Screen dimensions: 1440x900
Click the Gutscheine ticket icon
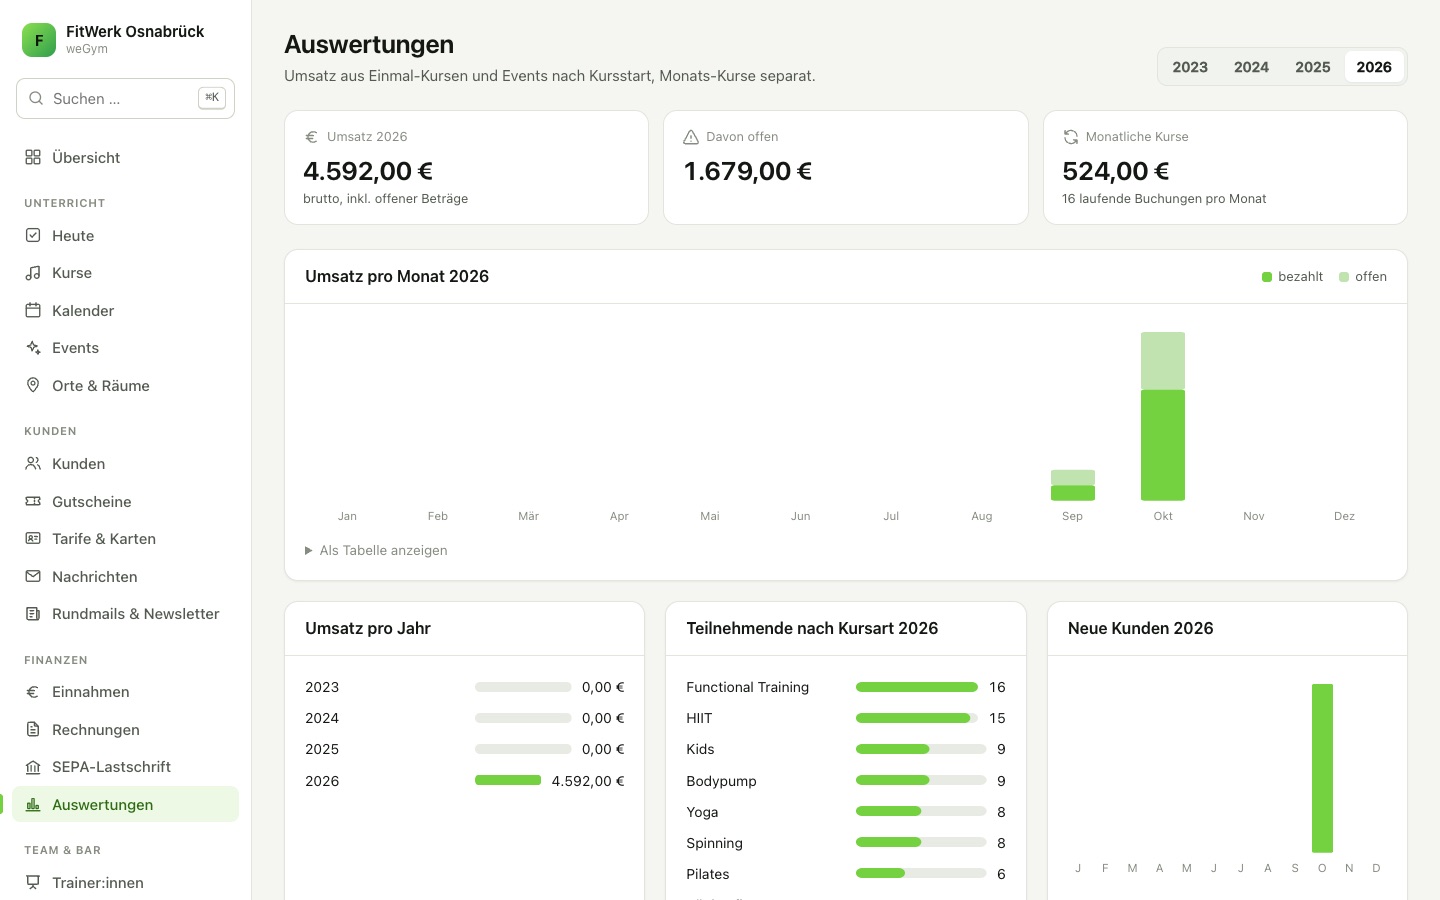(33, 501)
